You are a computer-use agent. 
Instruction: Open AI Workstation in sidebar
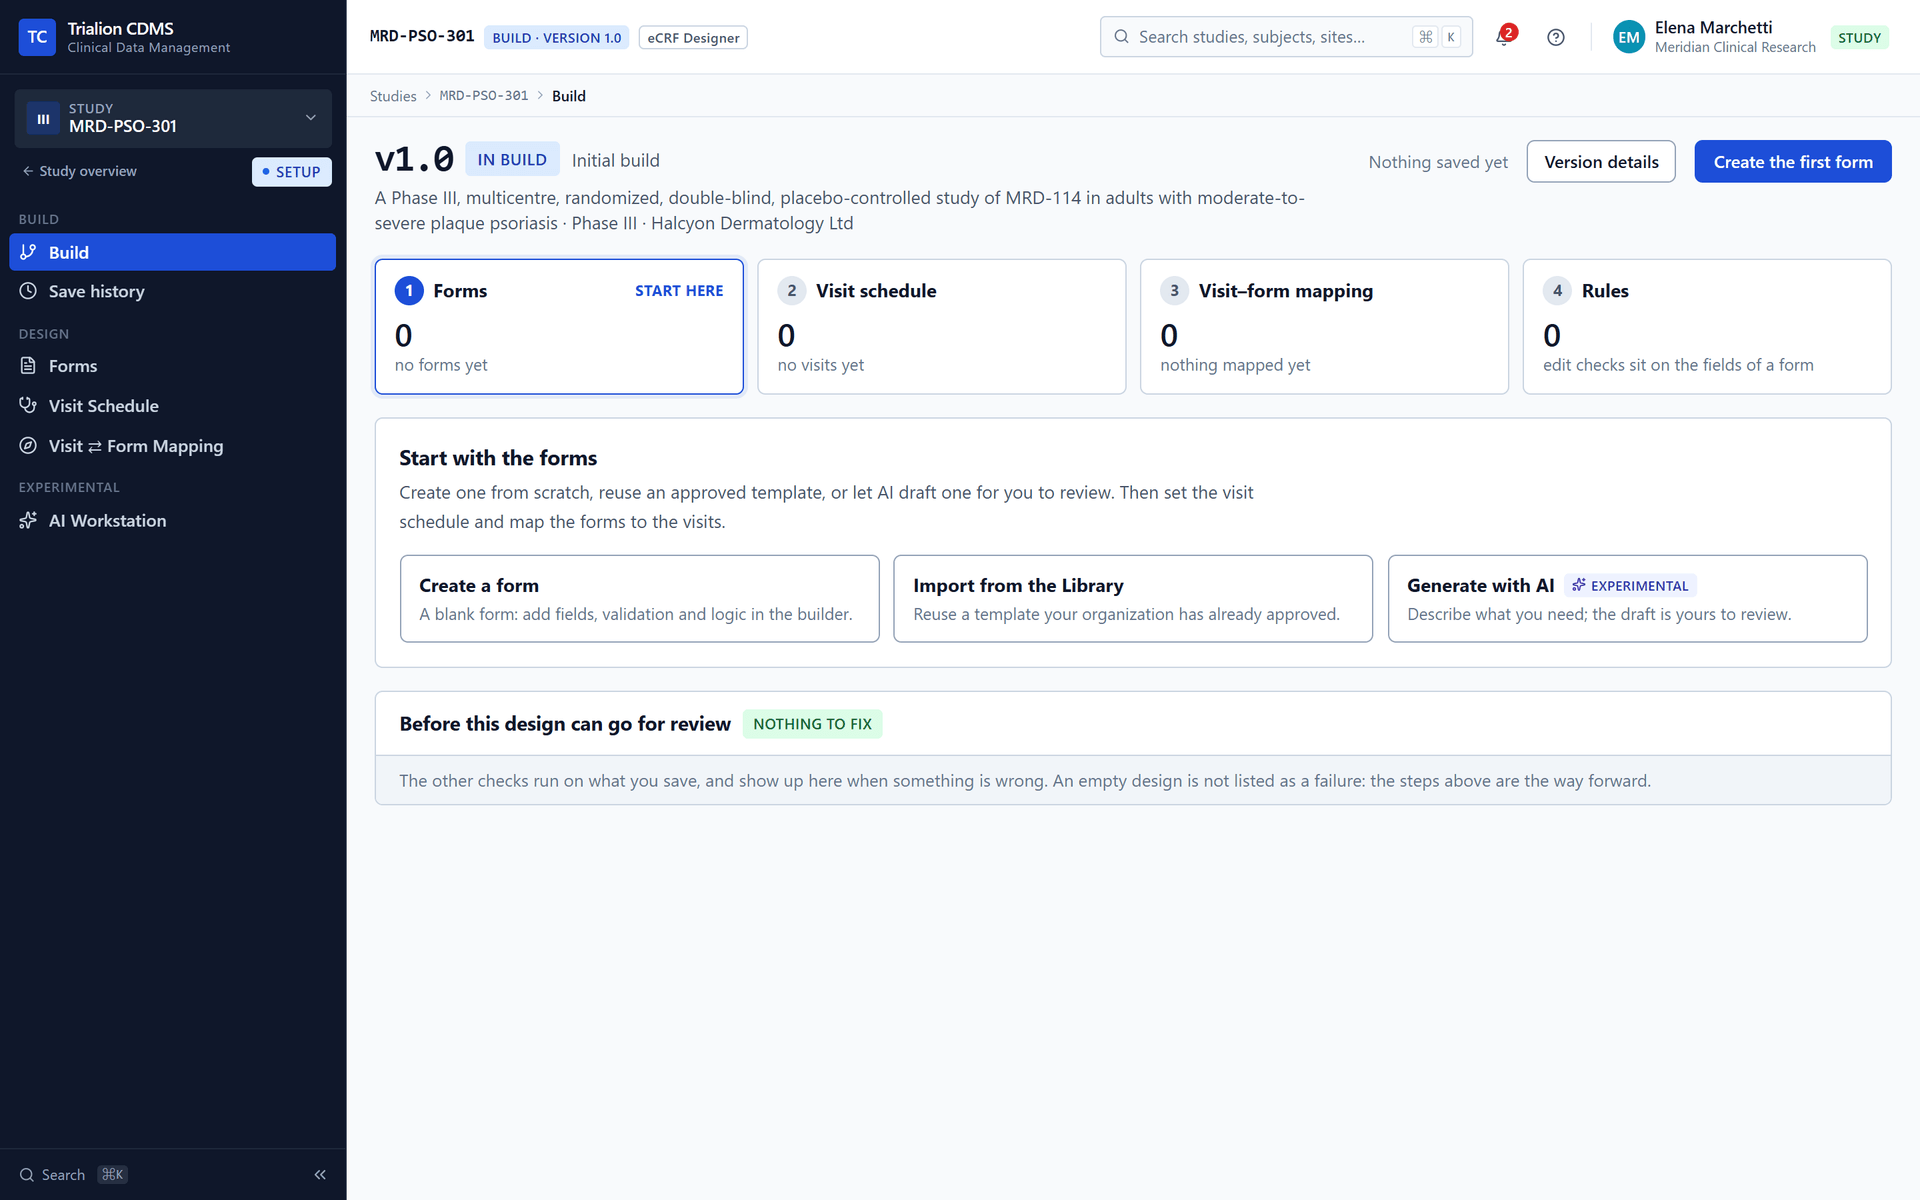point(172,520)
